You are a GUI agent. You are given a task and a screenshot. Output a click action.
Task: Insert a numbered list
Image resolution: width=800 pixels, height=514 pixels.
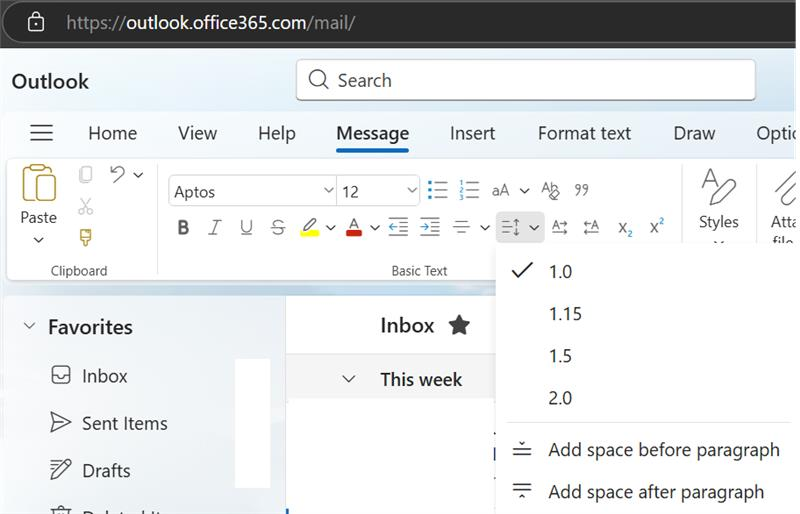pyautogui.click(x=468, y=190)
